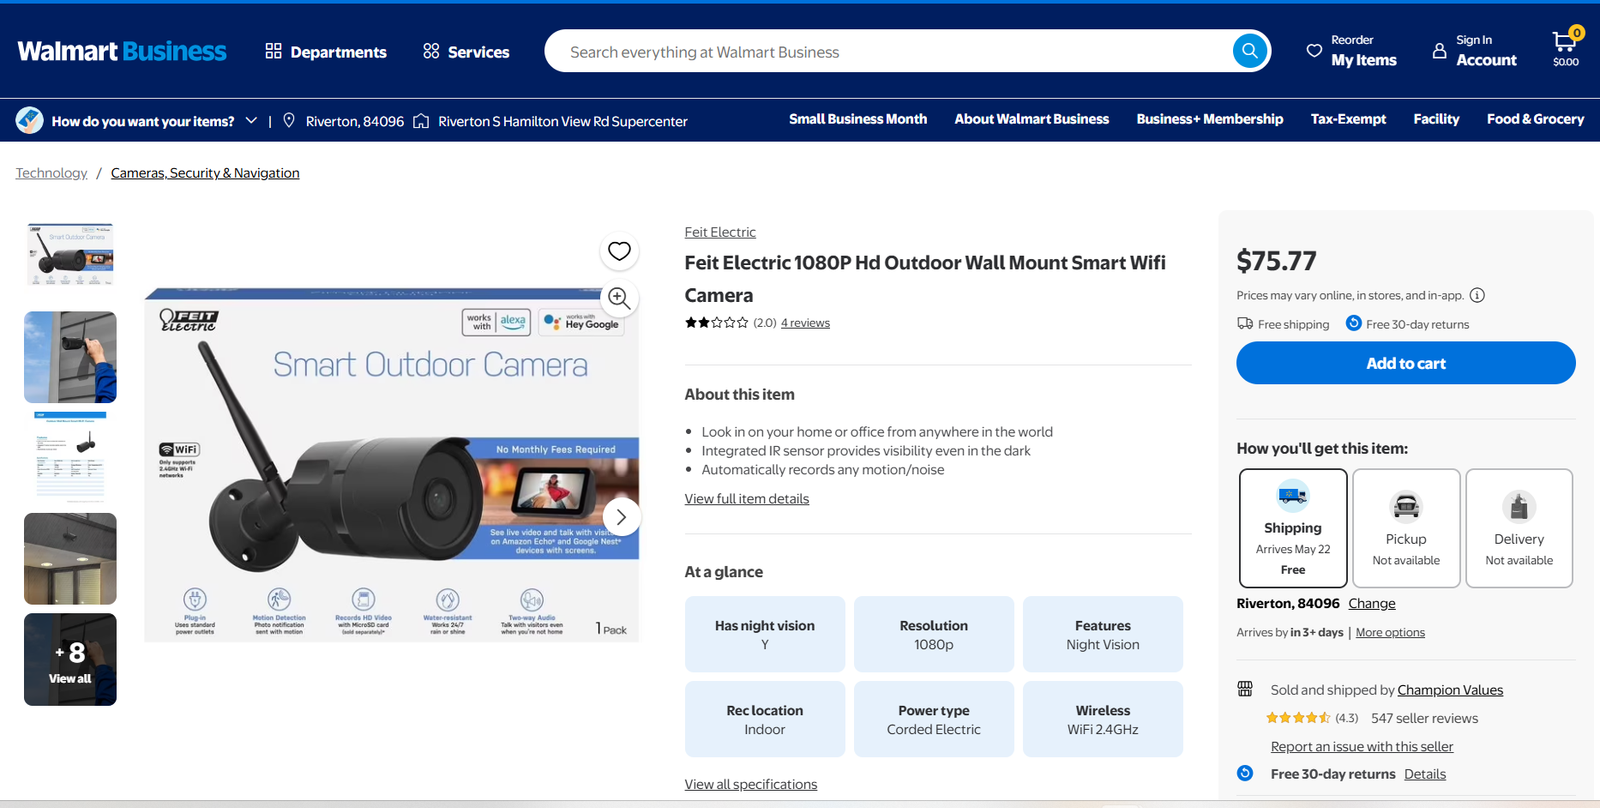The height and width of the screenshot is (808, 1600).
Task: Select the Pickup fulfillment option
Action: coord(1406,528)
